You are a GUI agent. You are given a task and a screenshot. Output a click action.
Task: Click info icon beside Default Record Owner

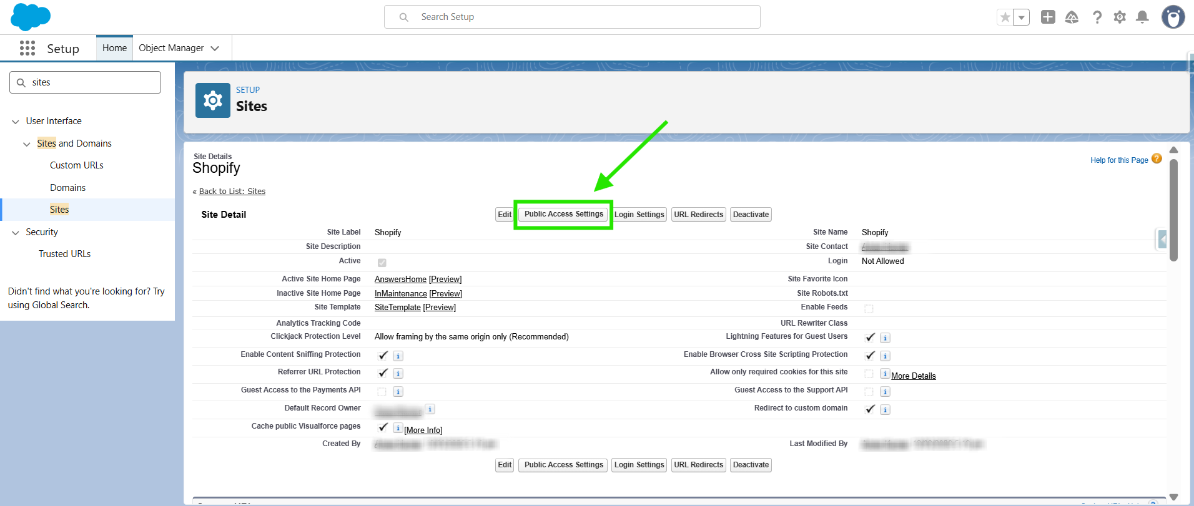[430, 409]
